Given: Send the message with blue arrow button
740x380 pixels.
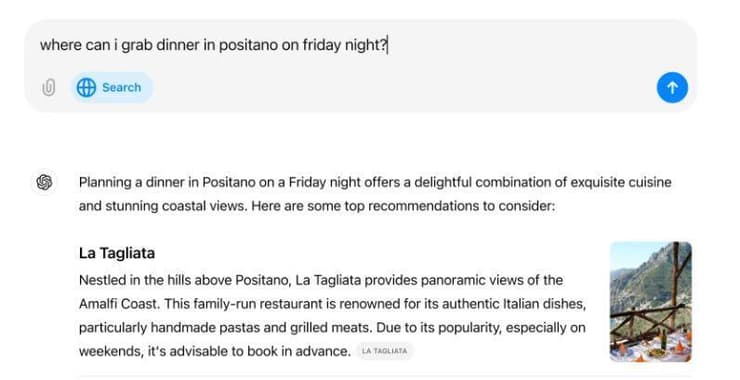Looking at the screenshot, I should coord(672,87).
